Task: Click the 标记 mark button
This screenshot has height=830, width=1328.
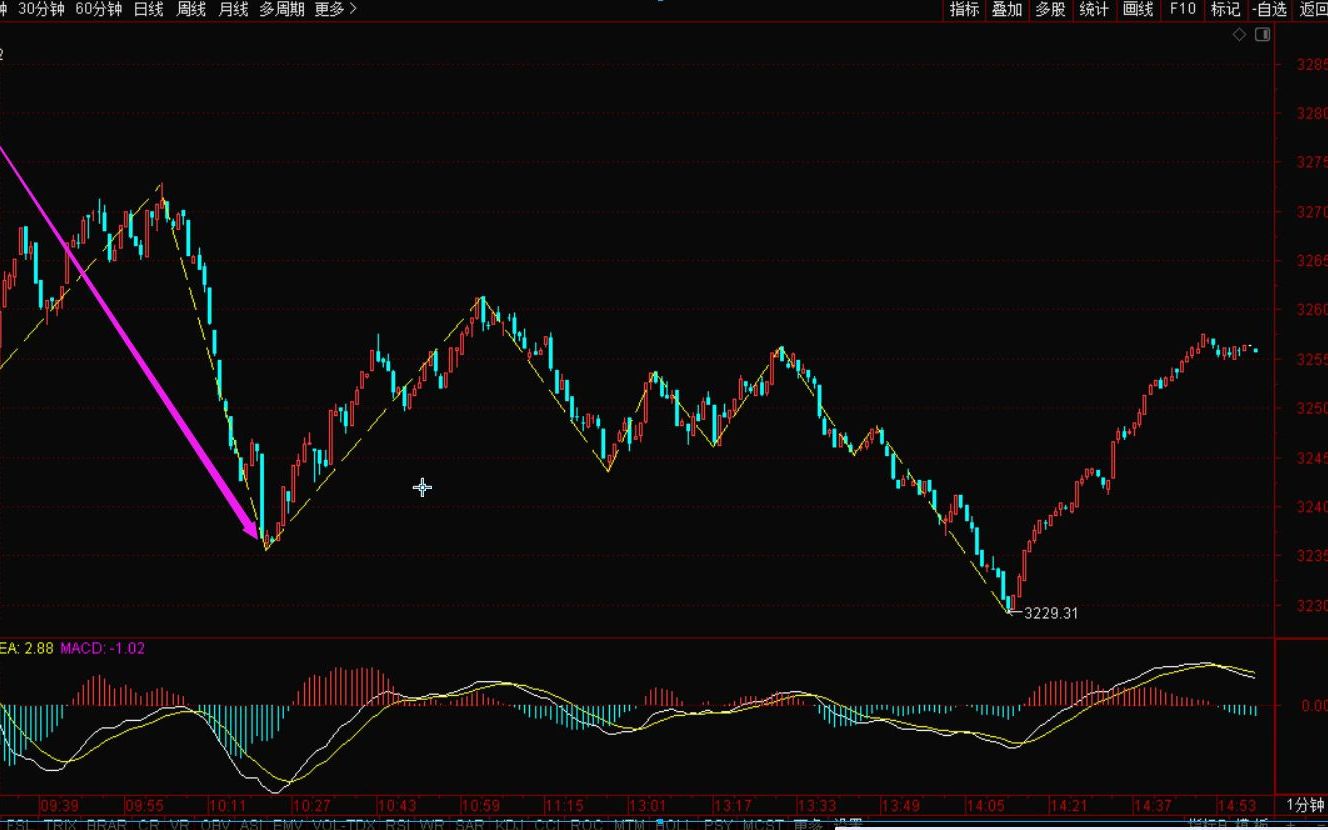Action: [1225, 9]
